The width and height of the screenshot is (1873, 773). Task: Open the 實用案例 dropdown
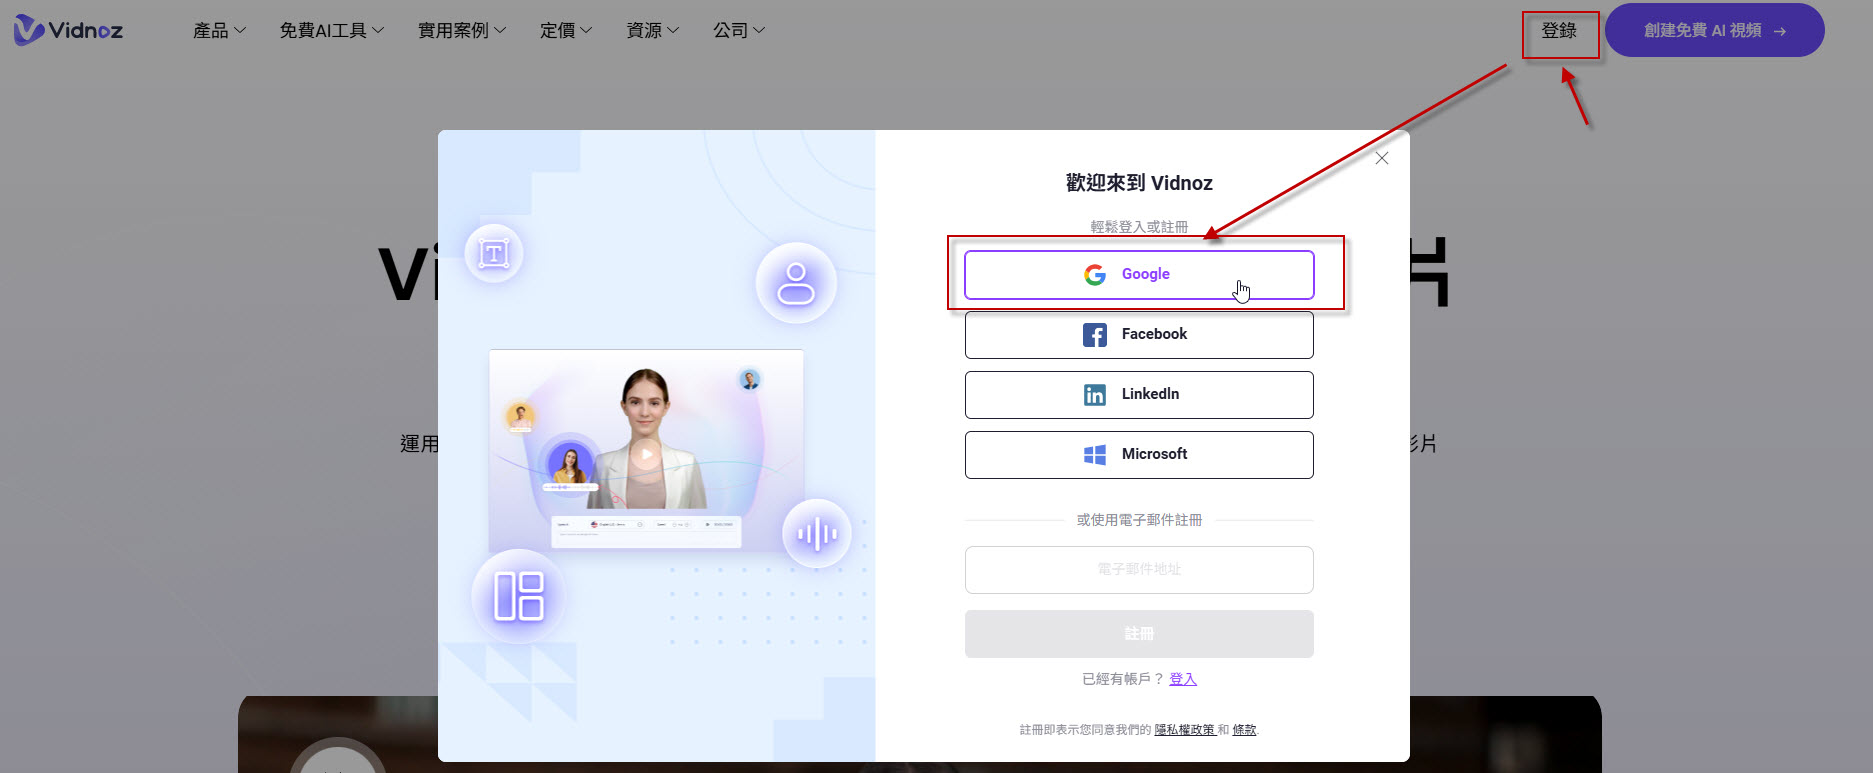462,31
